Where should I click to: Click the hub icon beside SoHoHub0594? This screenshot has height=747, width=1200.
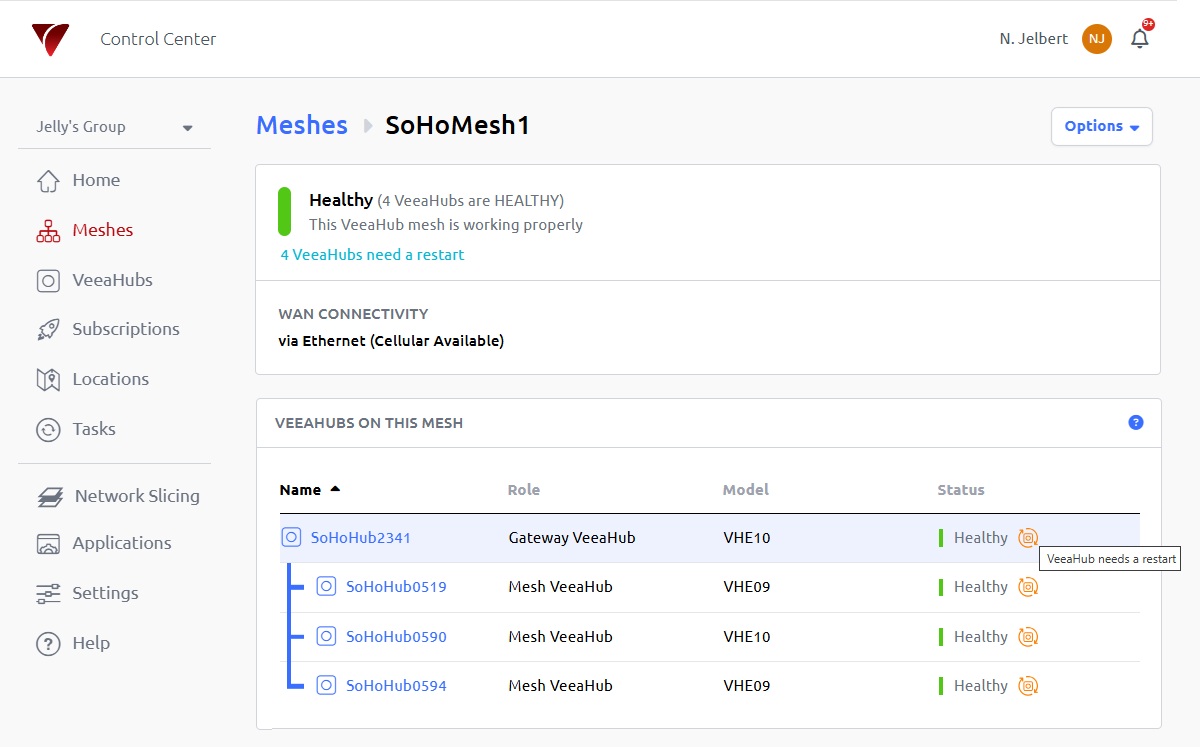(x=326, y=686)
